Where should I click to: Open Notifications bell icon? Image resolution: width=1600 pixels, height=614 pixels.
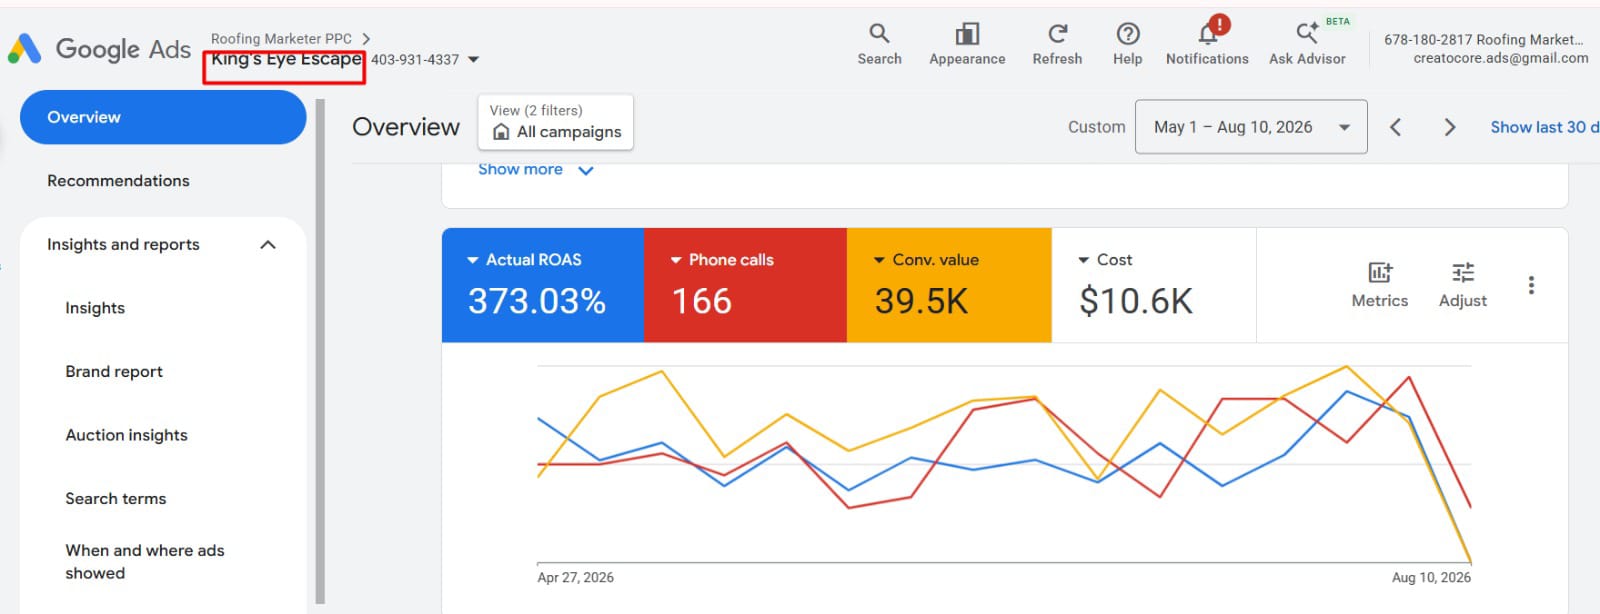[1208, 34]
